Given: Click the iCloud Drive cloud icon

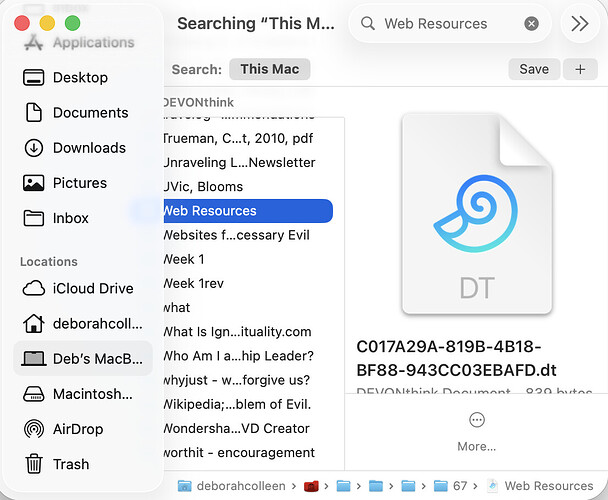Looking at the screenshot, I should [x=33, y=288].
